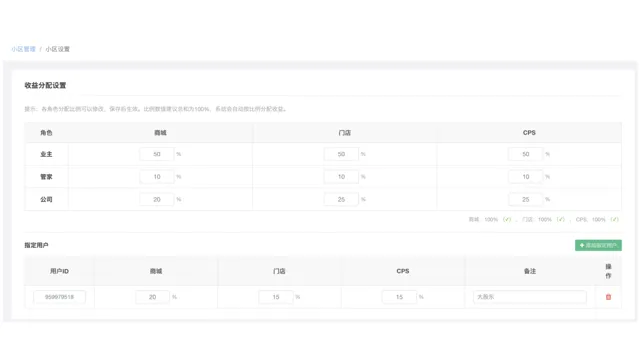Click the 管家 row label
The width and height of the screenshot is (640, 360).
click(x=46, y=177)
